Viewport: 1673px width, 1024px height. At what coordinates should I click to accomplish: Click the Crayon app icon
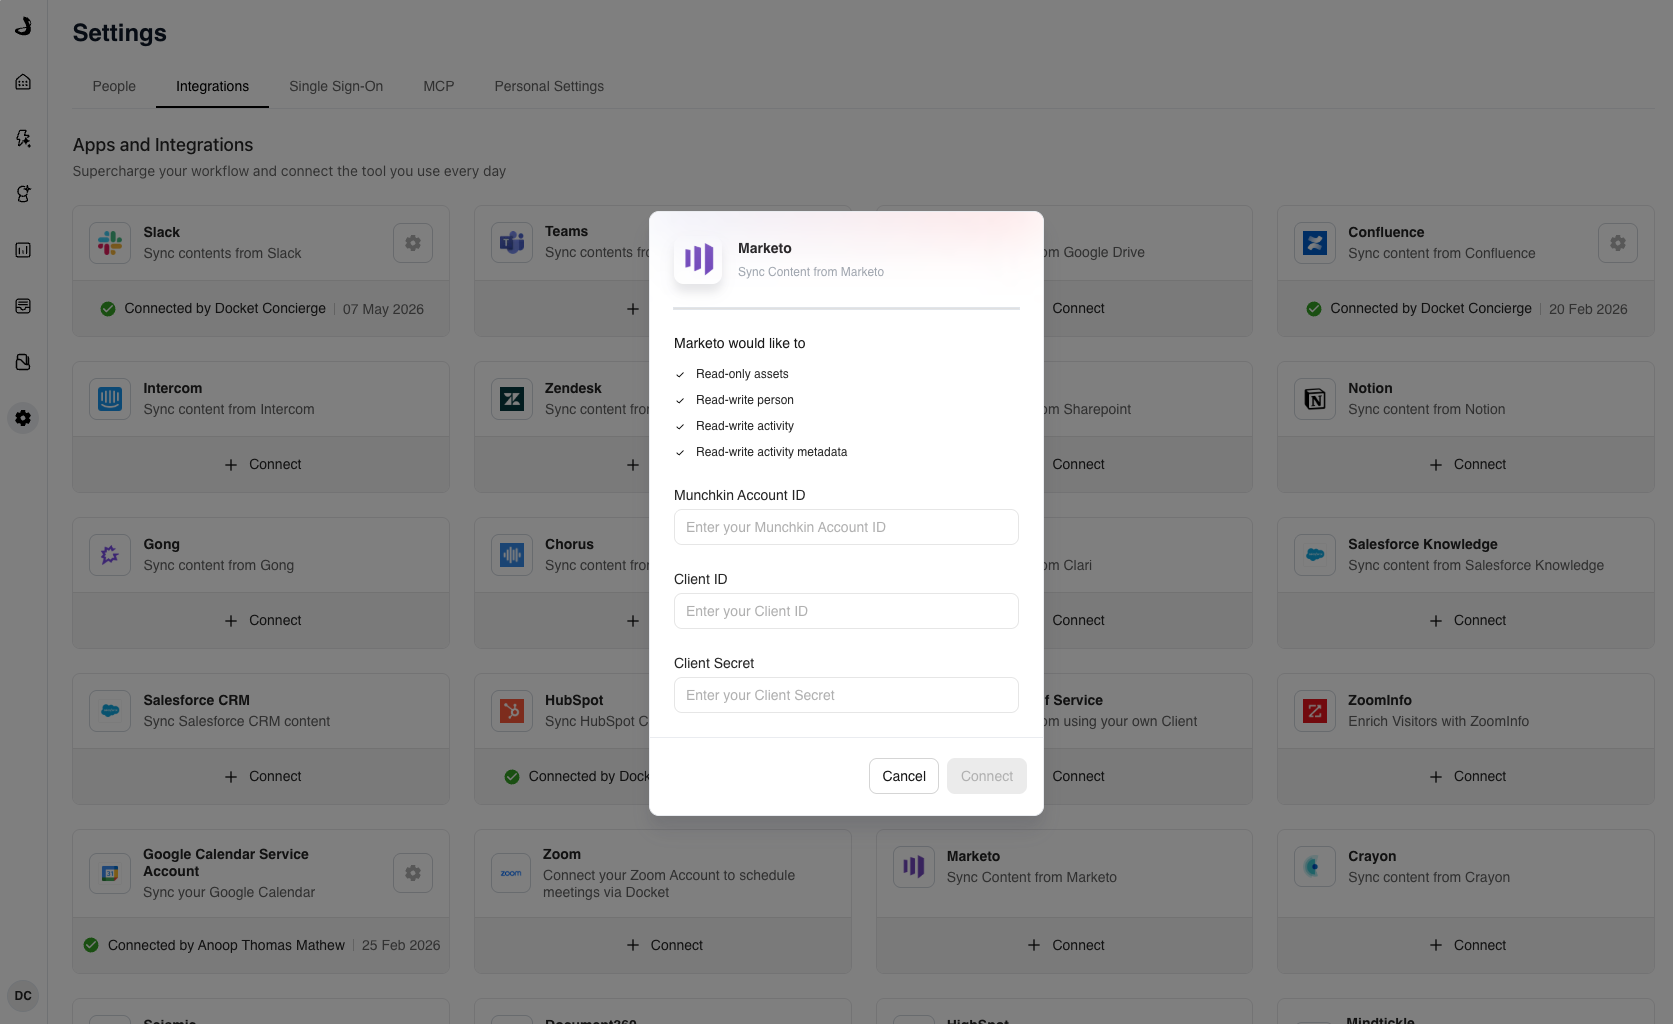1315,867
